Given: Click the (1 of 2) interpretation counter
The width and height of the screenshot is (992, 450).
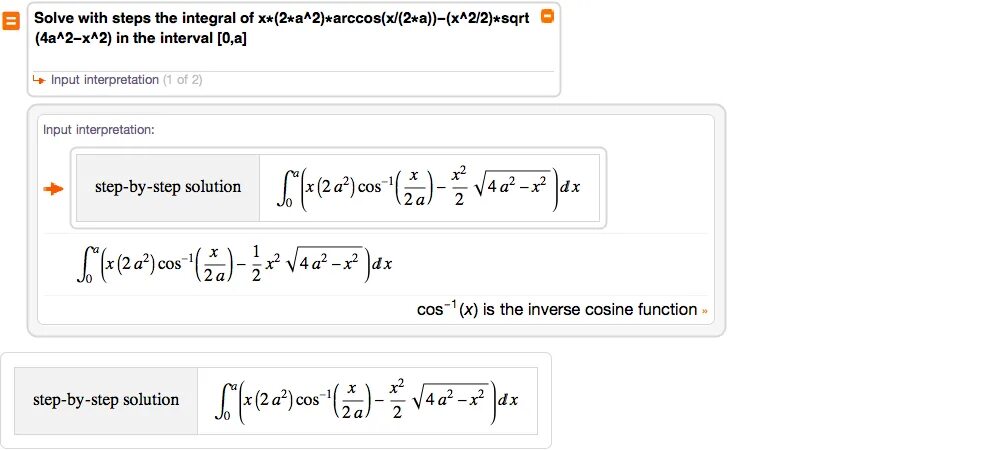Looking at the screenshot, I should tap(182, 80).
